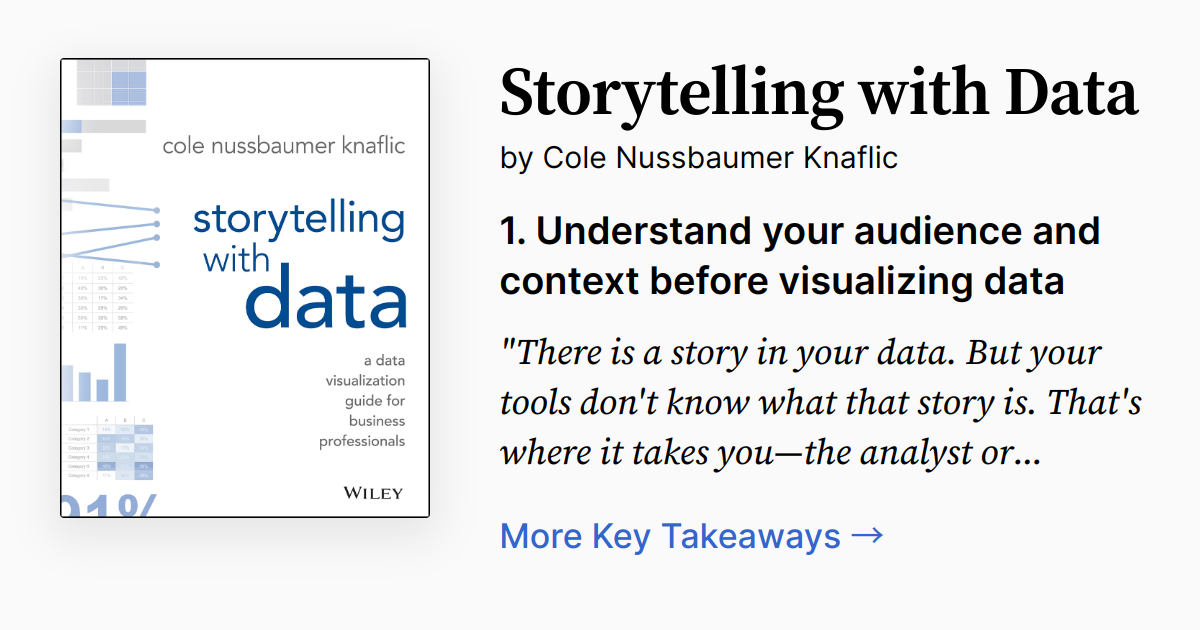This screenshot has height=630, width=1200.
Task: Click the word 'with' on the book cover
Action: (x=237, y=260)
